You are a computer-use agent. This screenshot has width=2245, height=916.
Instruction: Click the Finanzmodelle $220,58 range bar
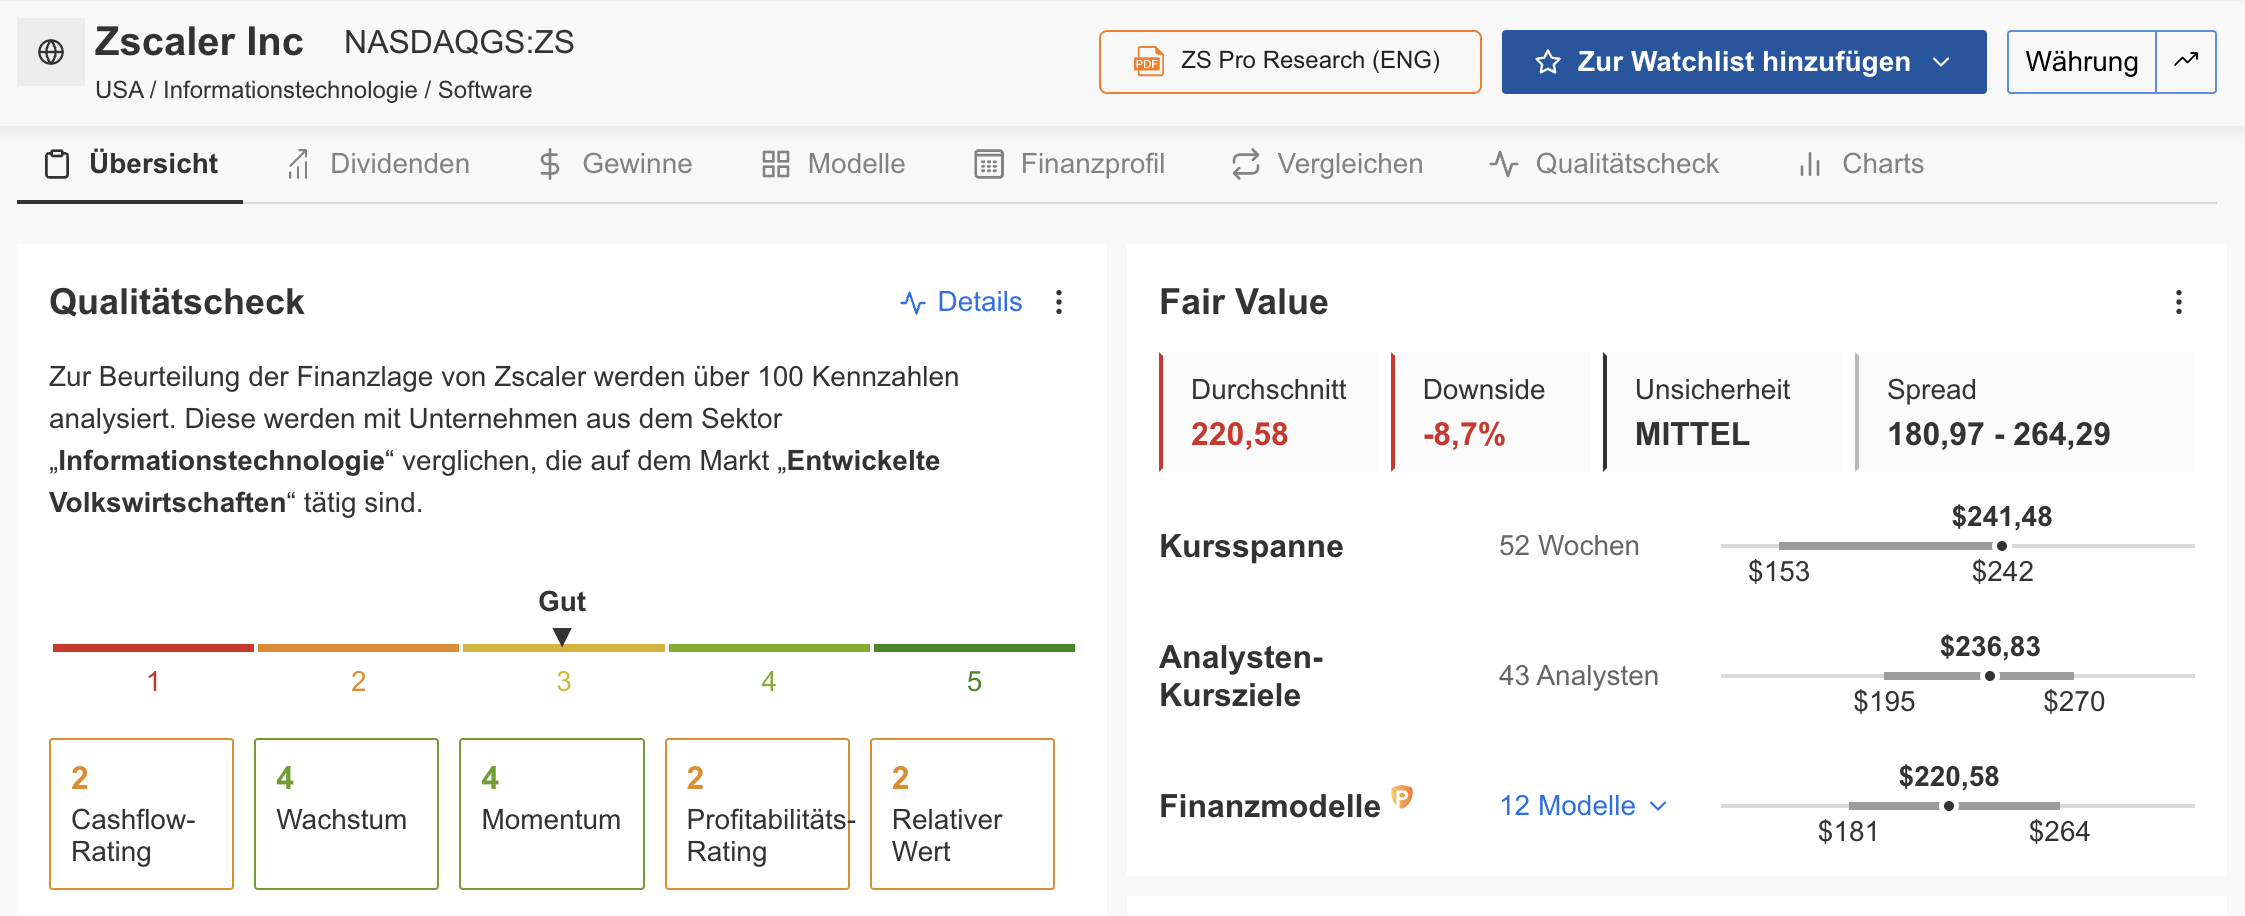1957,806
